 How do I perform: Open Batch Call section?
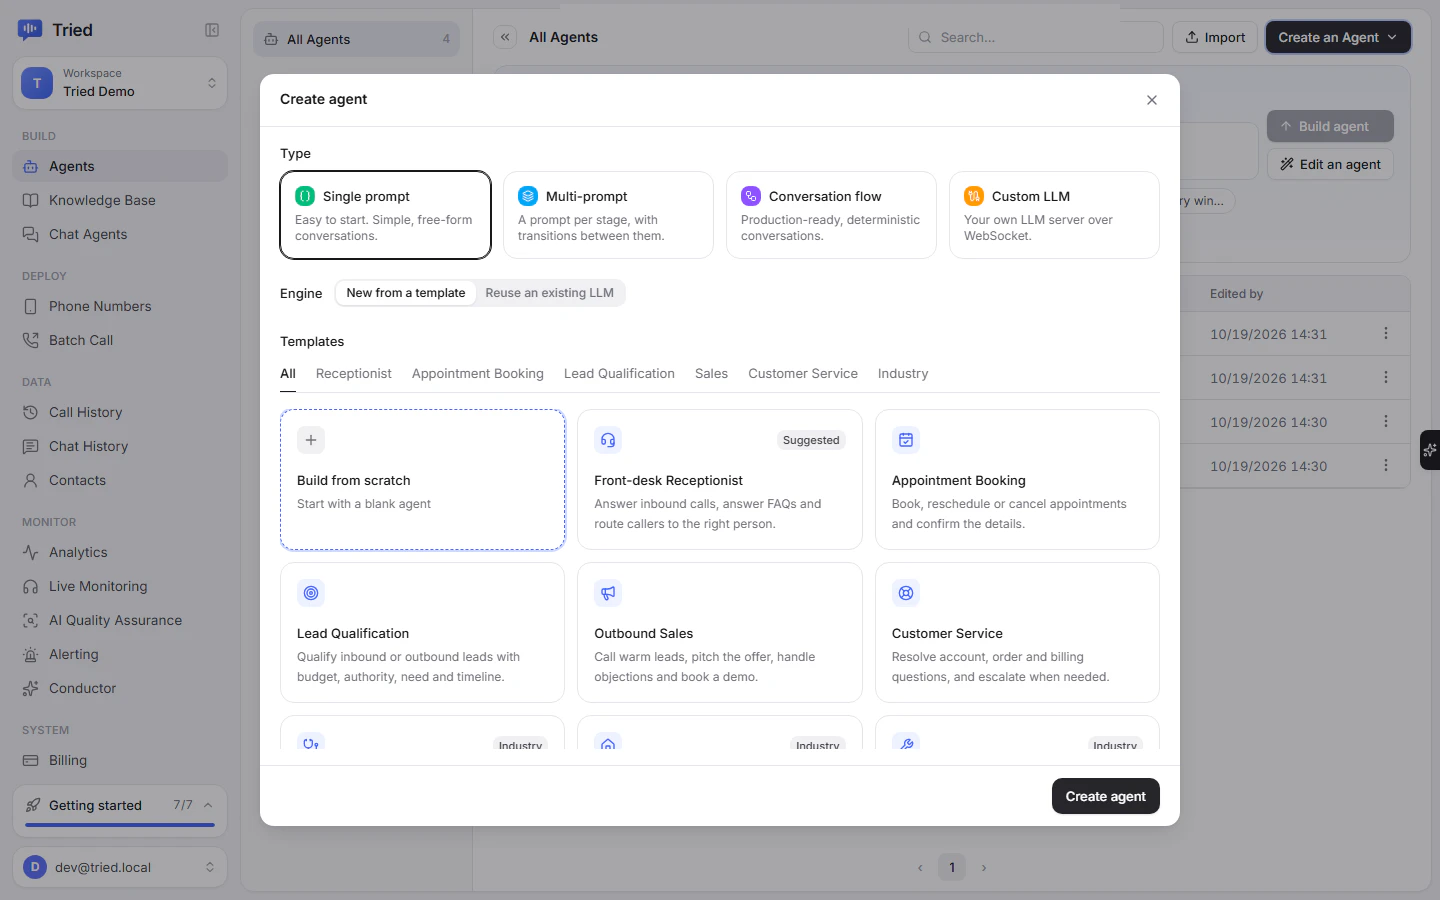[x=120, y=340]
